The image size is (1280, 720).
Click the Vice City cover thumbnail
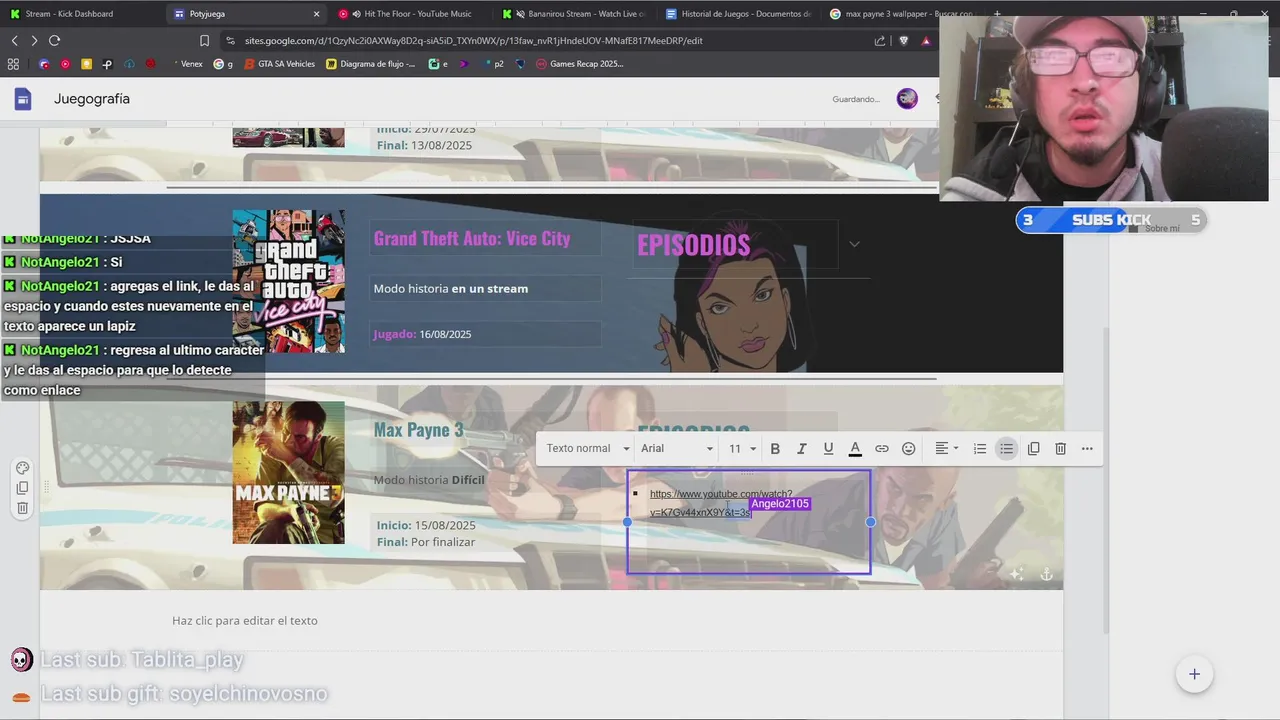pyautogui.click(x=288, y=281)
